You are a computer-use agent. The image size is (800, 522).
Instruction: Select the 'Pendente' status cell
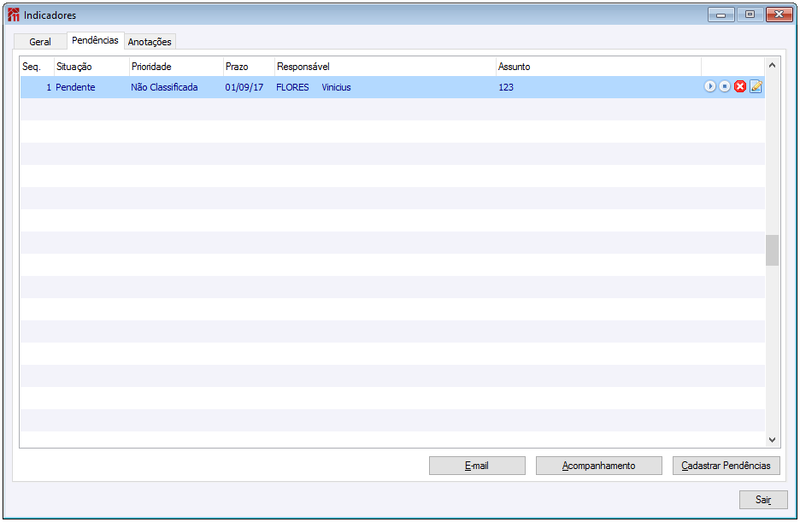point(76,87)
